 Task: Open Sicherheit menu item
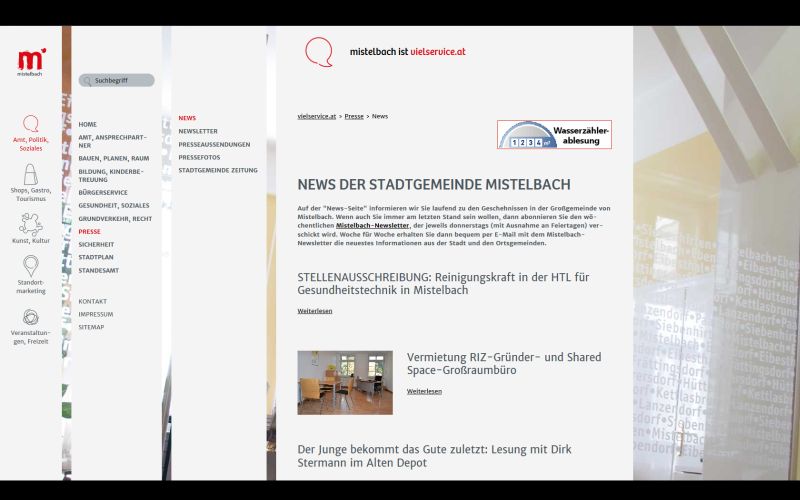(x=96, y=245)
